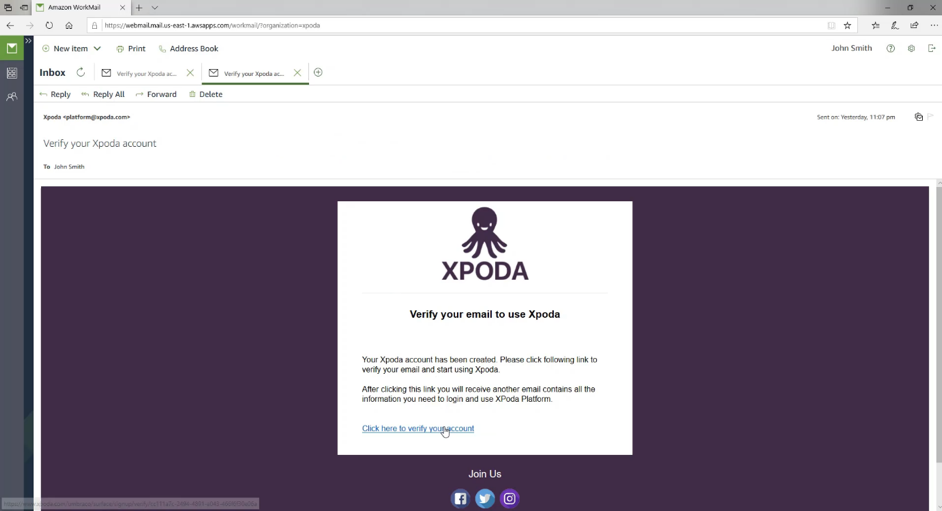Viewport: 942px width, 511px height.
Task: Flag this message
Action: click(931, 116)
